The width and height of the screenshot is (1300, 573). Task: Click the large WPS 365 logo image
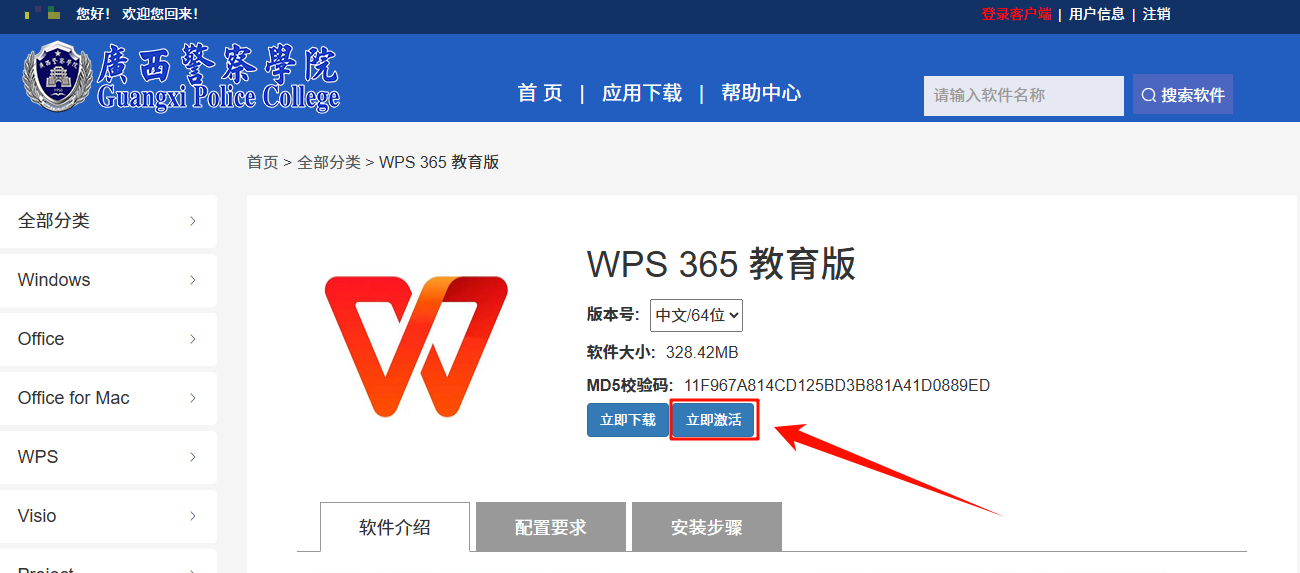coord(416,346)
